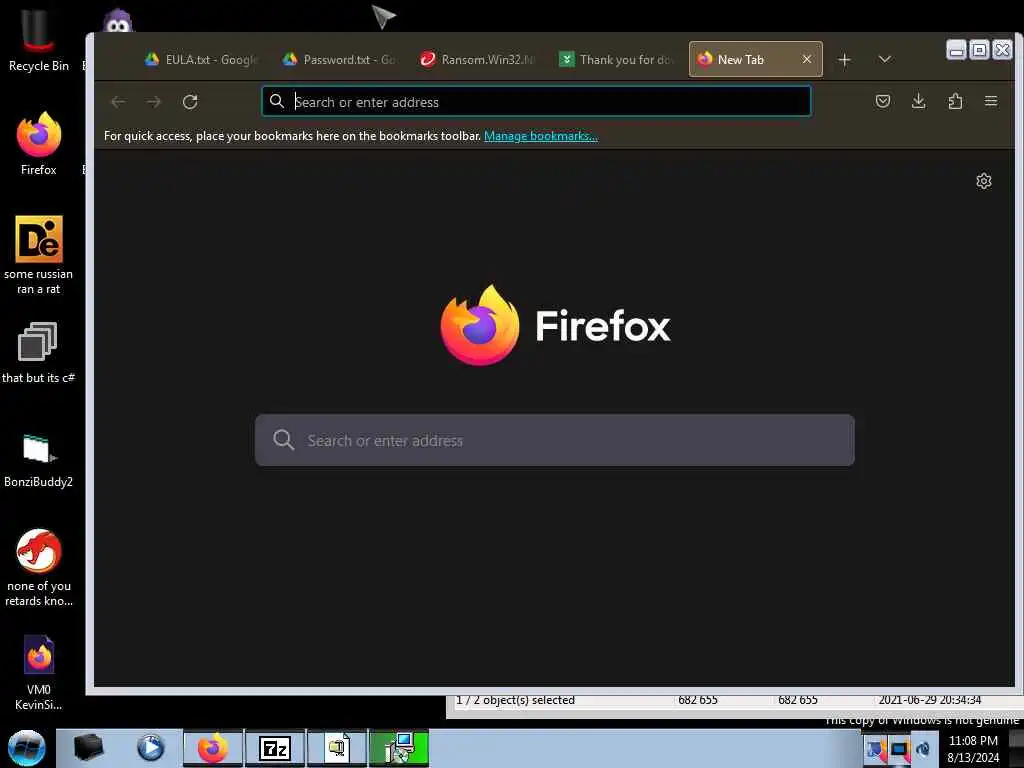Image resolution: width=1024 pixels, height=768 pixels.
Task: Minimize the Firefox window
Action: point(956,50)
